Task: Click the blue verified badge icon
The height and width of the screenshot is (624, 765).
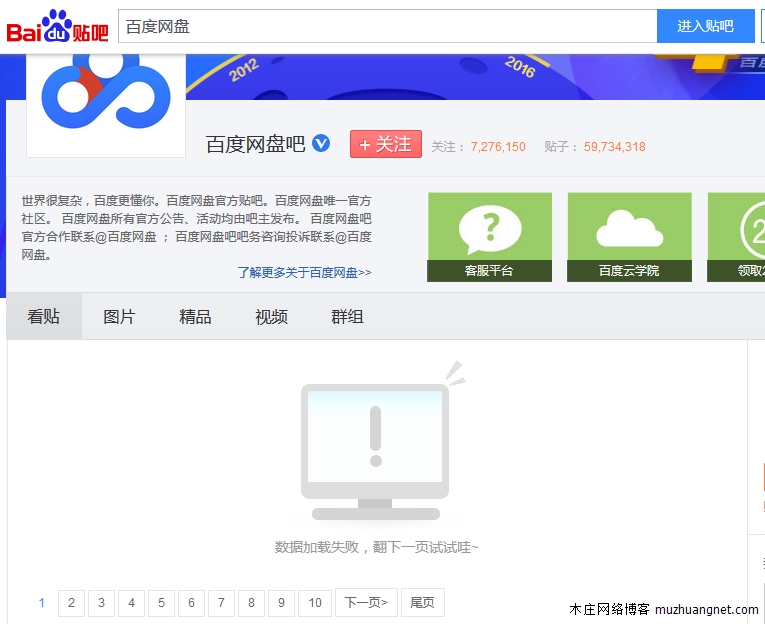Action: [x=321, y=143]
